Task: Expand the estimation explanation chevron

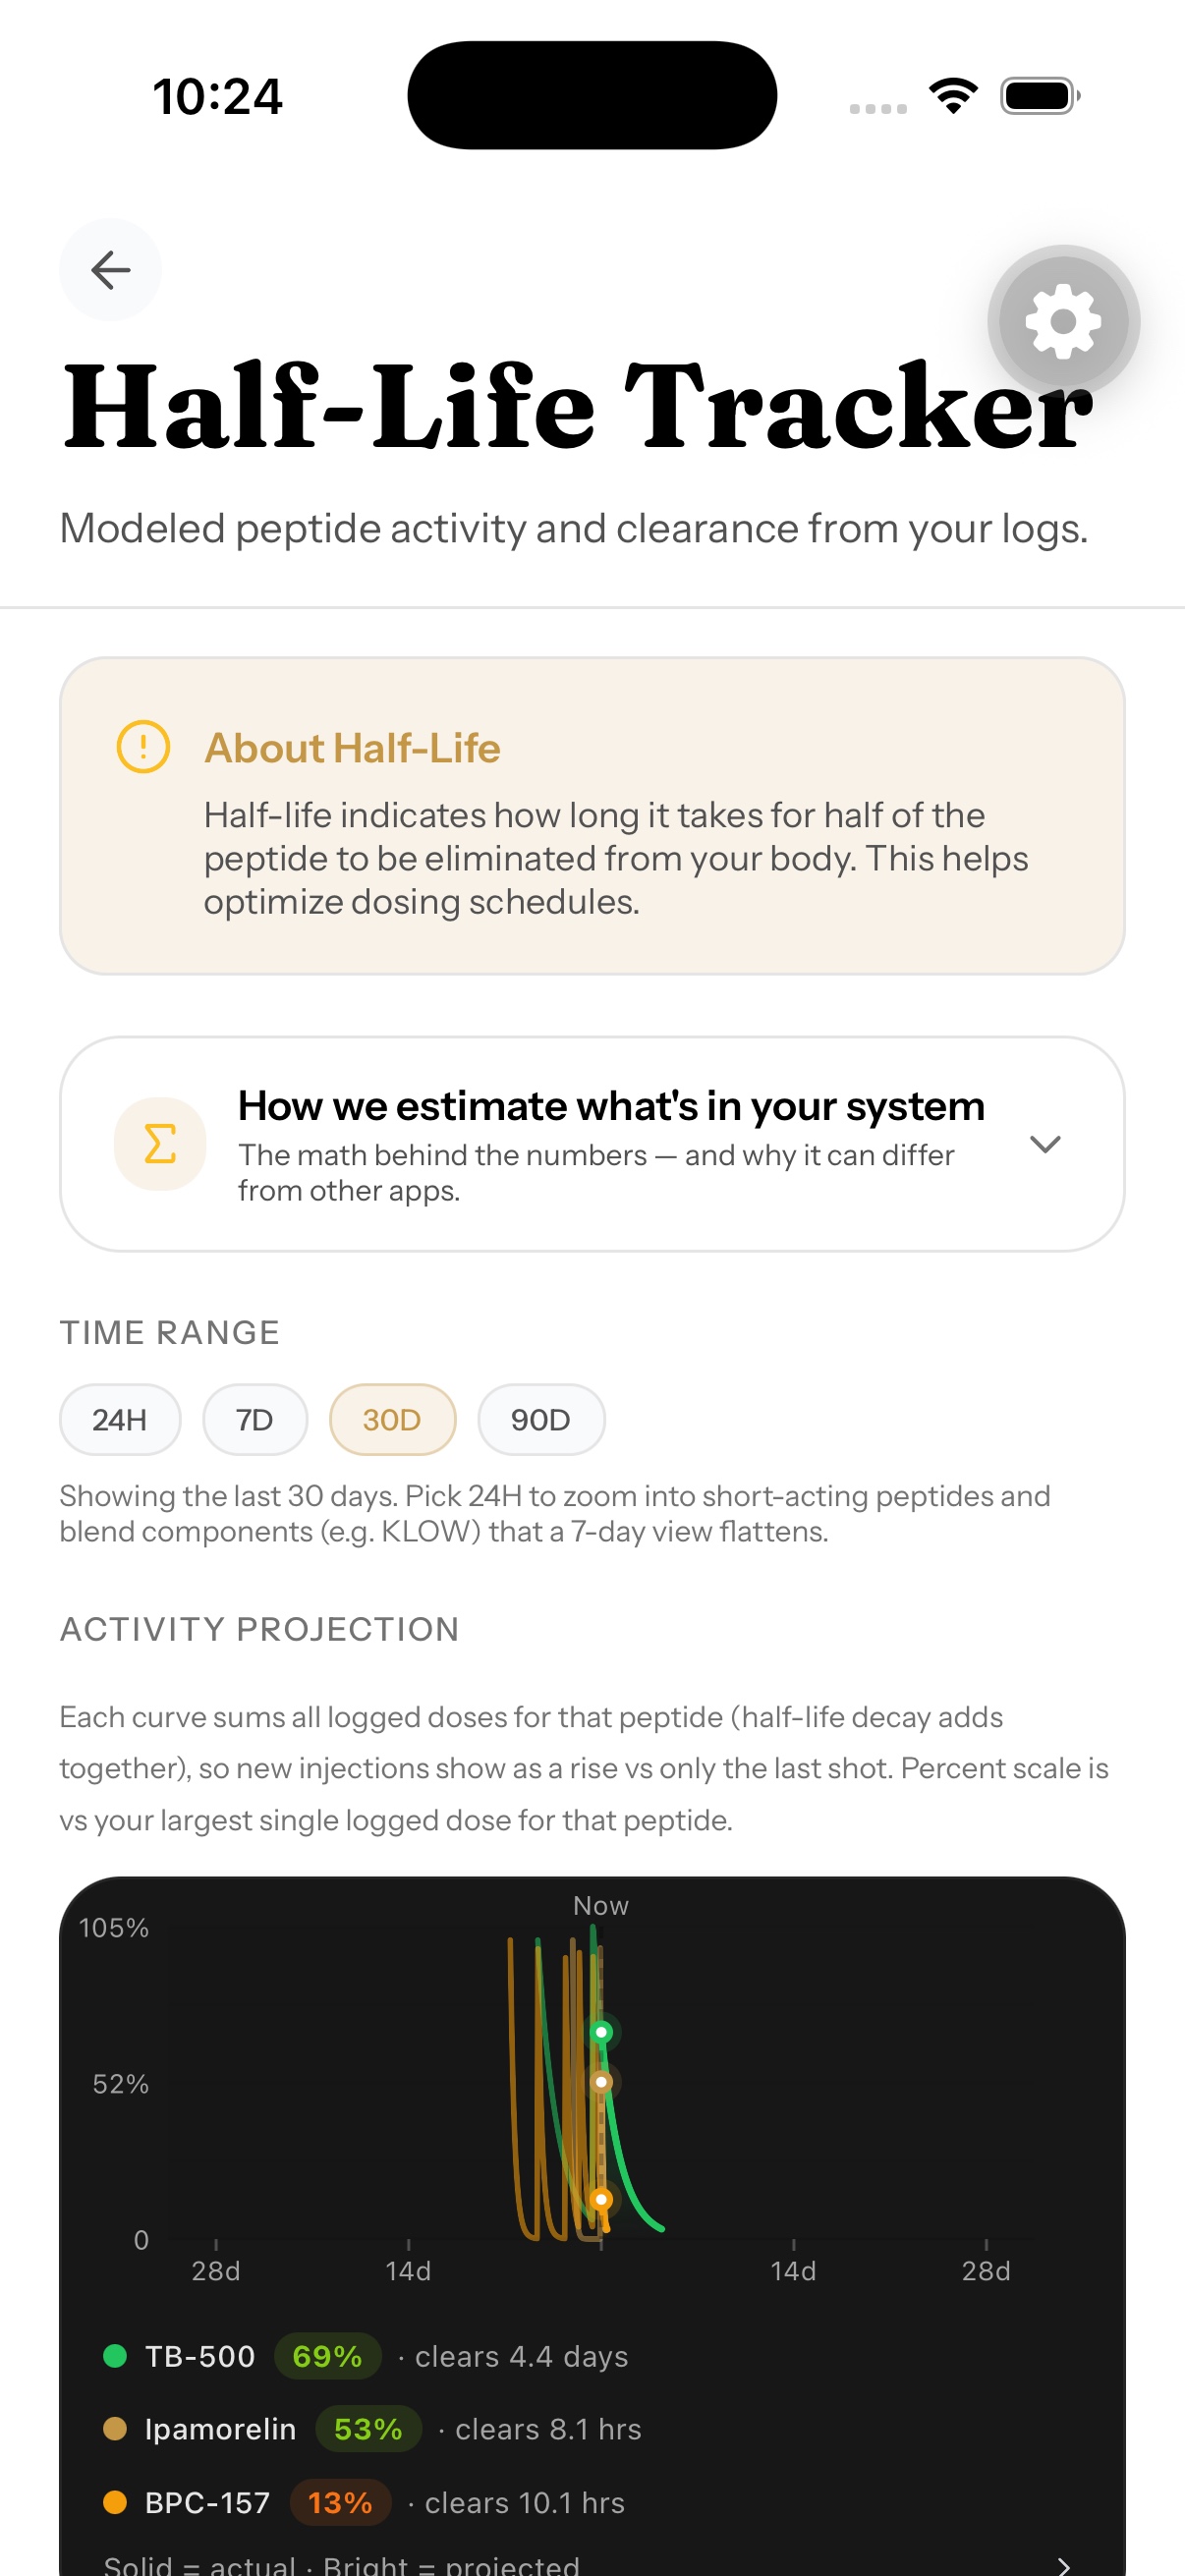Action: point(1045,1144)
